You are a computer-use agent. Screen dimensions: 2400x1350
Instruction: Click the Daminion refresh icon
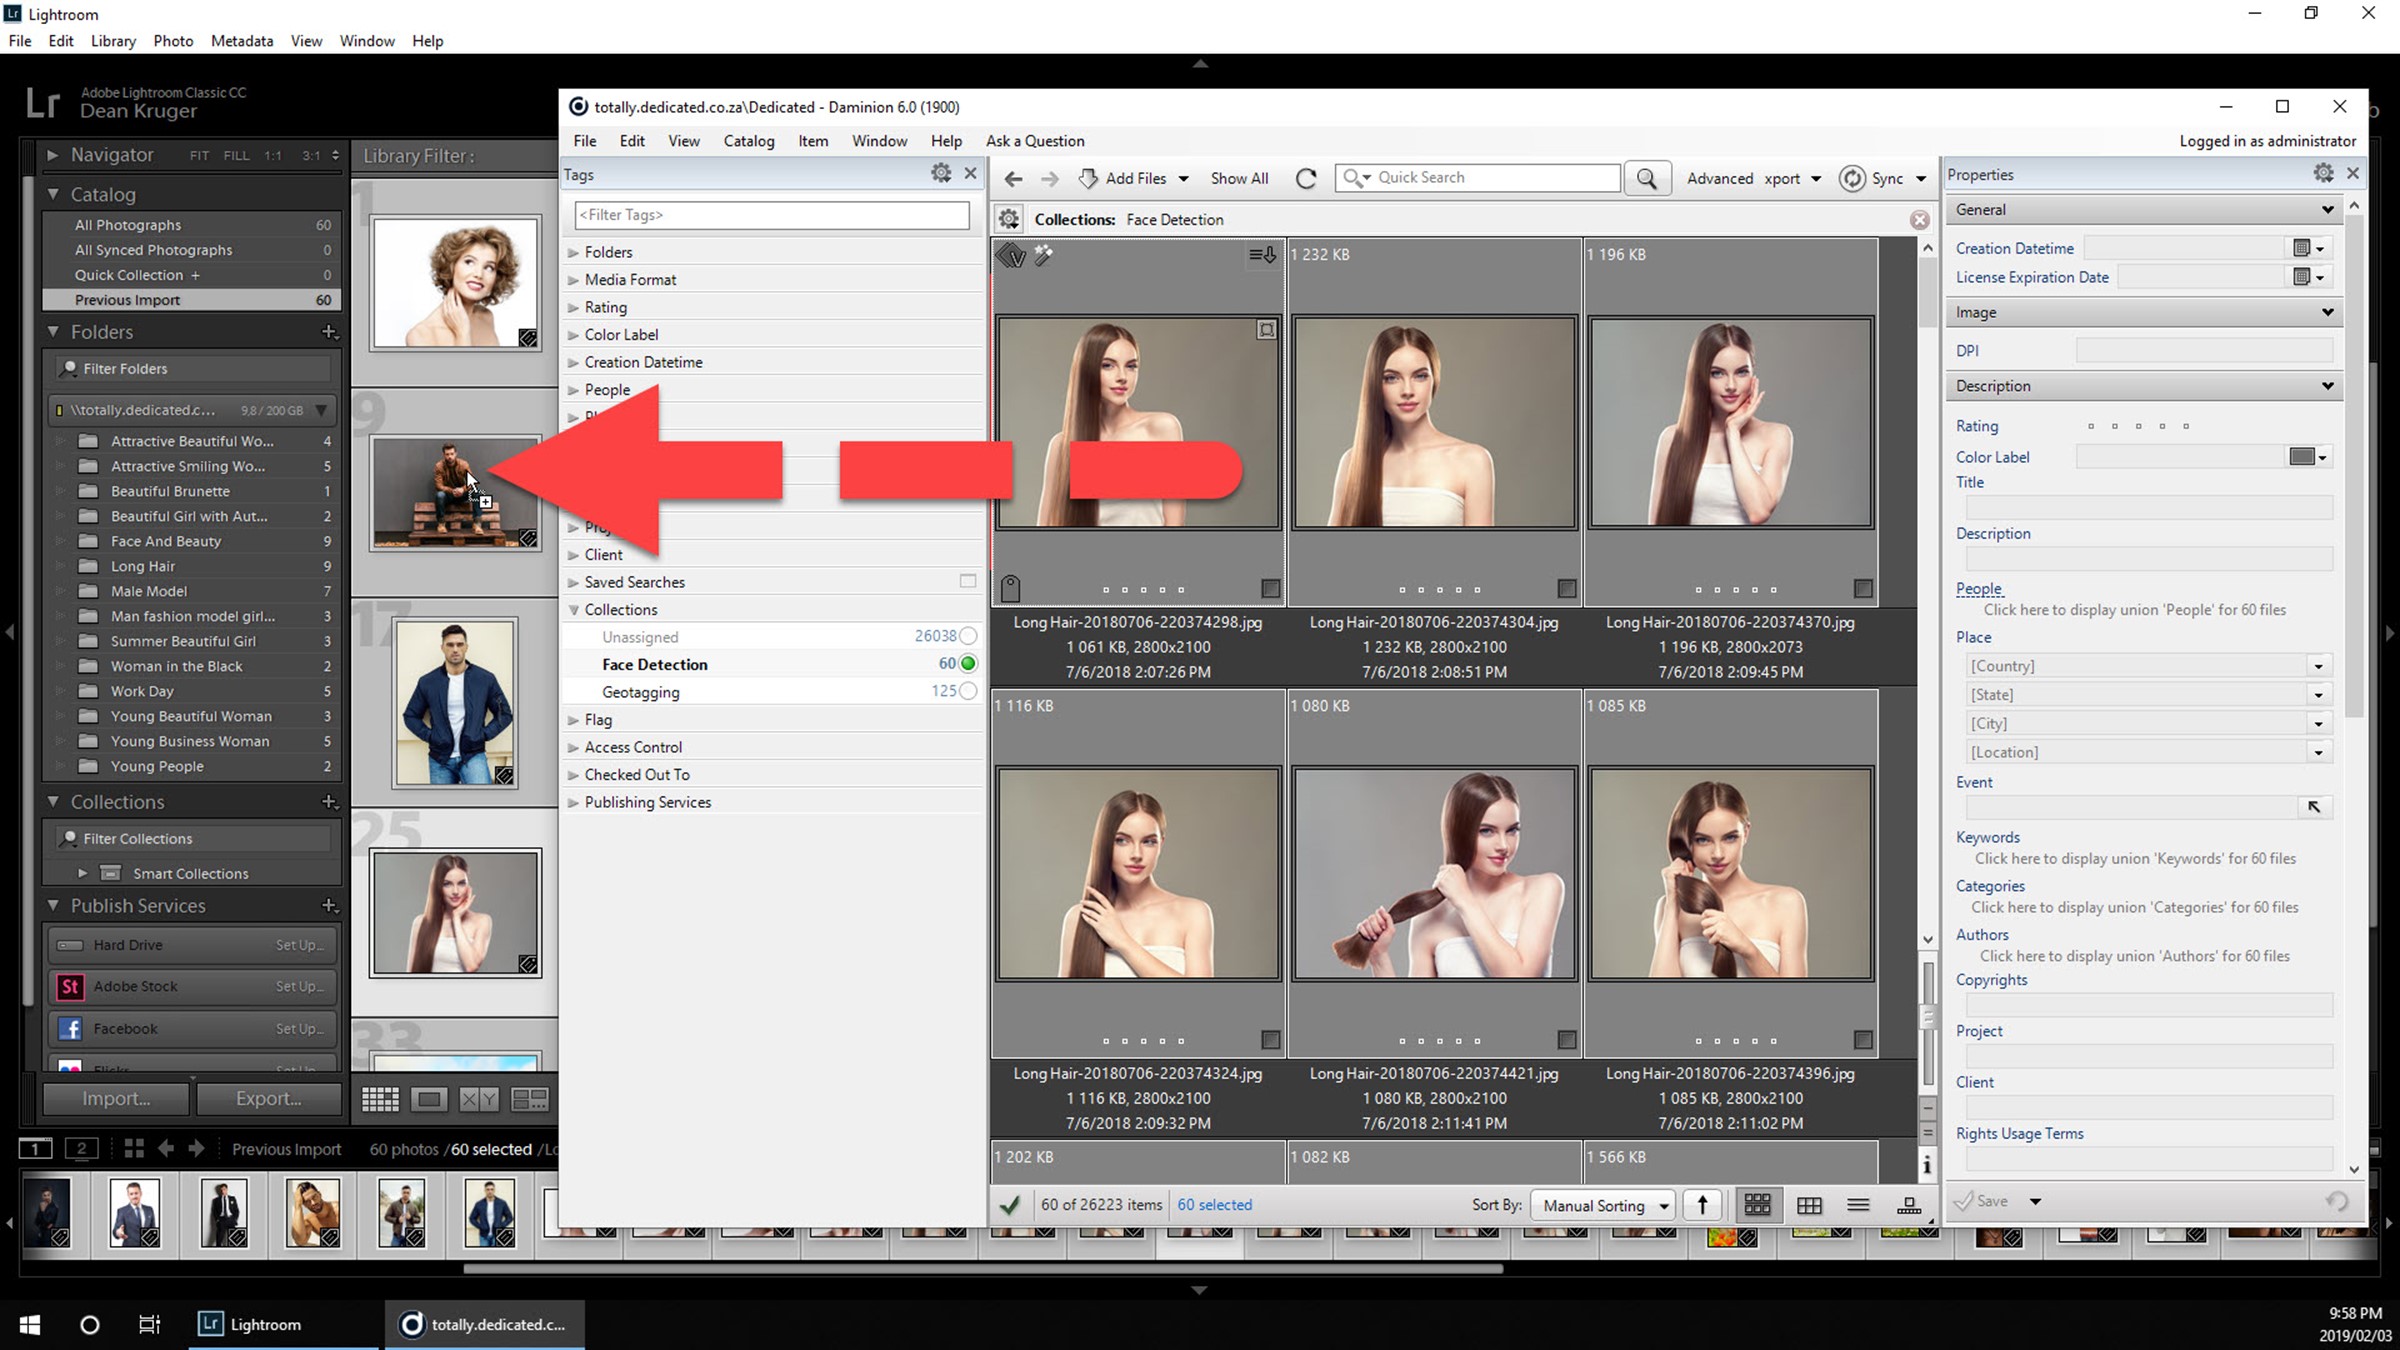coord(1306,178)
